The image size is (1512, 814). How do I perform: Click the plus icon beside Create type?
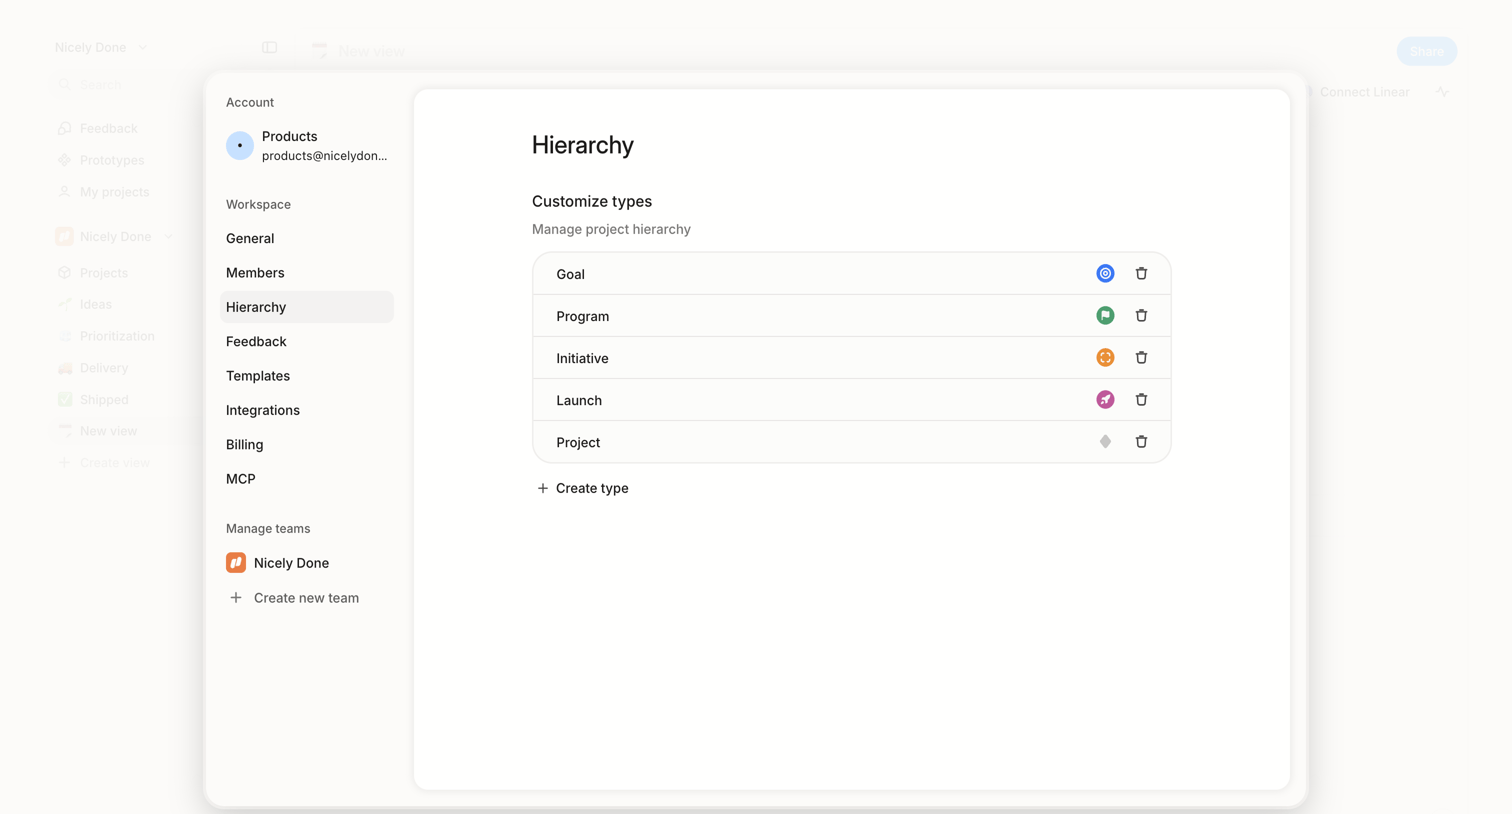coord(543,488)
